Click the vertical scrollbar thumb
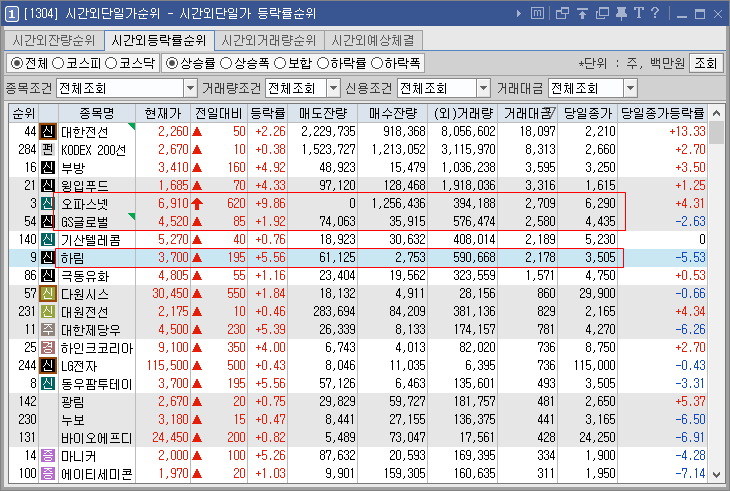Viewport: 730px width, 491px height. [x=716, y=133]
